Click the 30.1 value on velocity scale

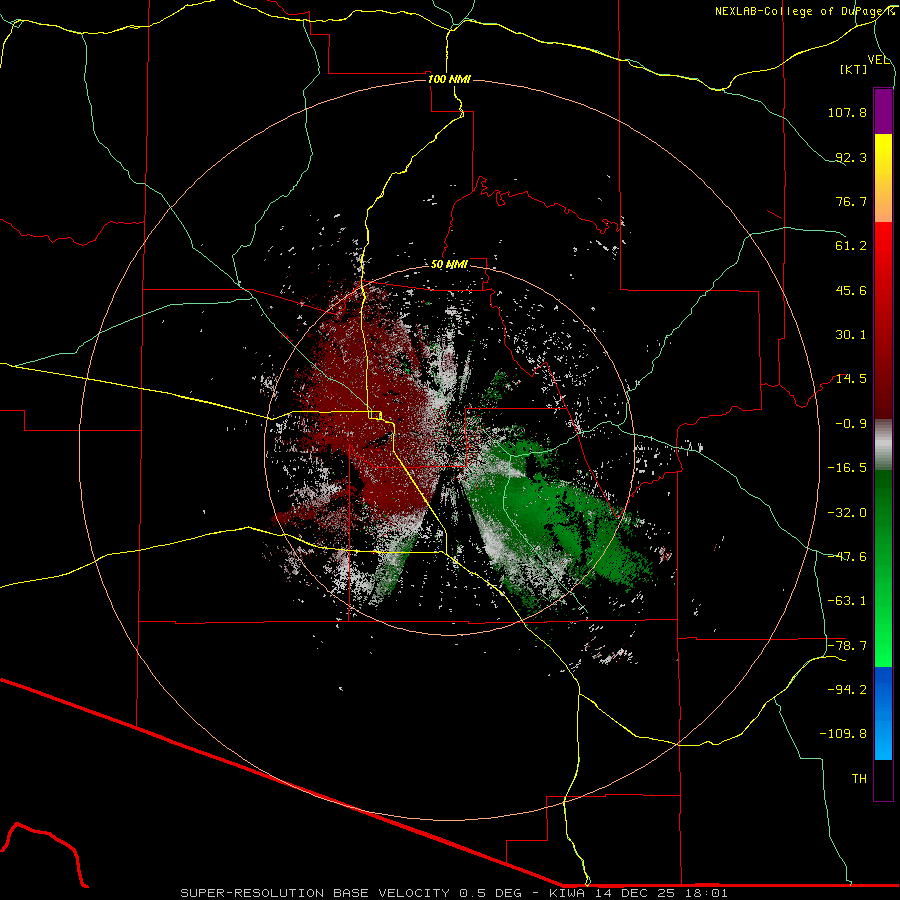(x=851, y=335)
